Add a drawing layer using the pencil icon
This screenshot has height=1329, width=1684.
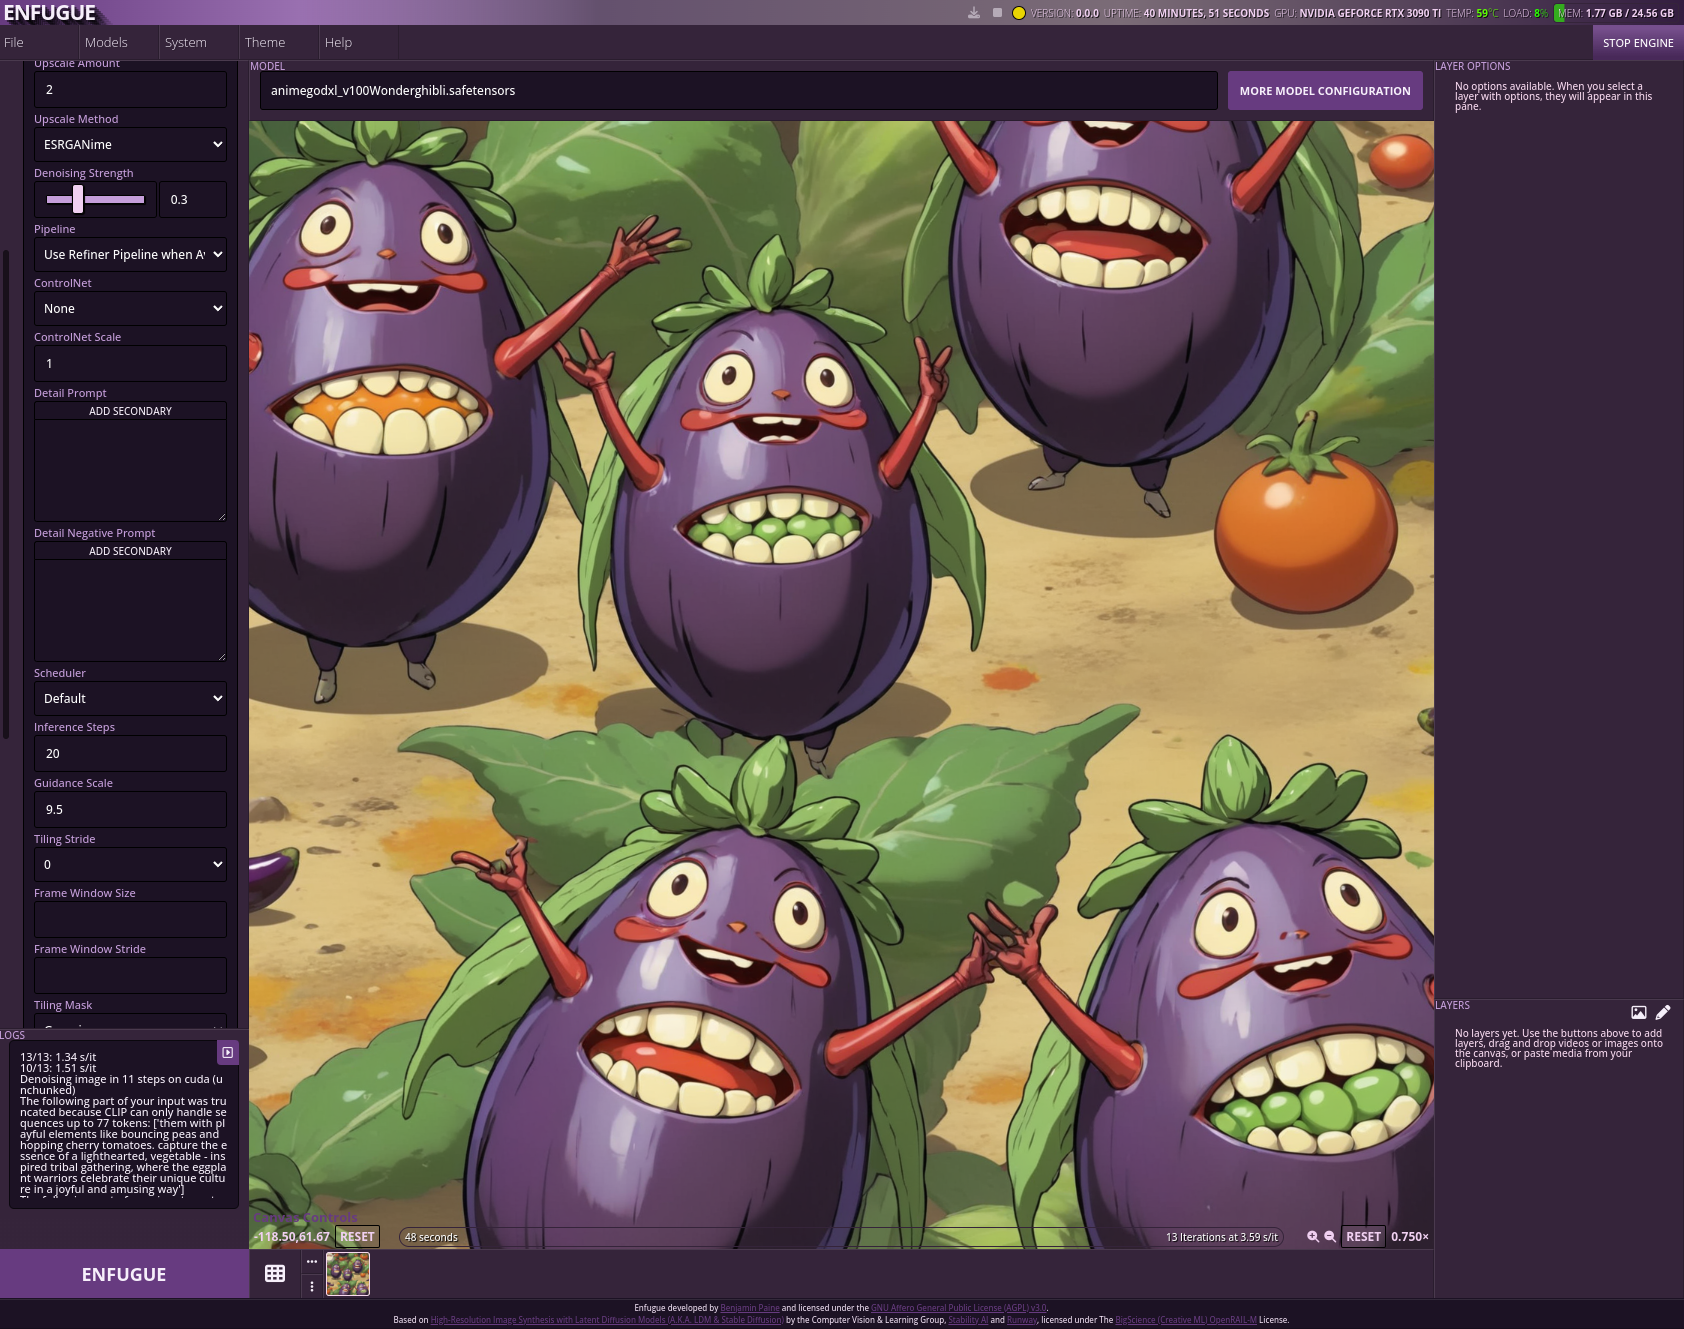coord(1663,1012)
